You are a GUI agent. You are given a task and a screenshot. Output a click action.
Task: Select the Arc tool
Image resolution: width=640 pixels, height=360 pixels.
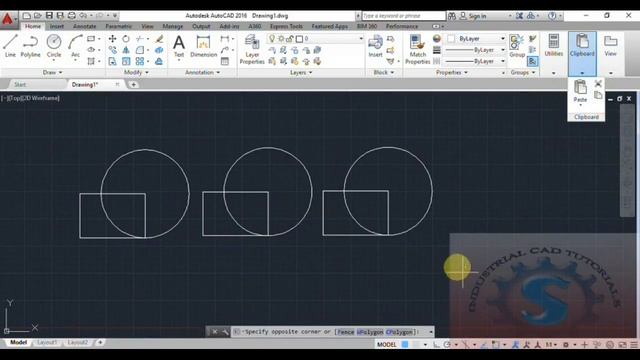point(76,46)
